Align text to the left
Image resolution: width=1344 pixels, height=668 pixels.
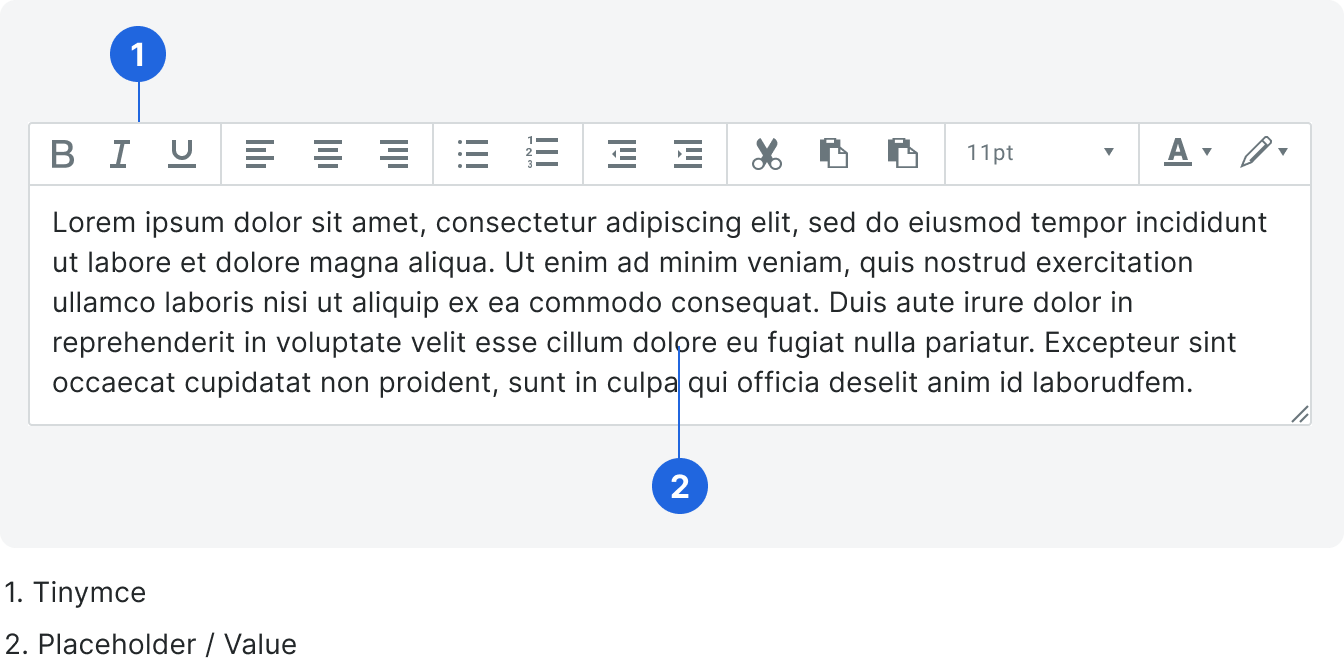point(260,154)
